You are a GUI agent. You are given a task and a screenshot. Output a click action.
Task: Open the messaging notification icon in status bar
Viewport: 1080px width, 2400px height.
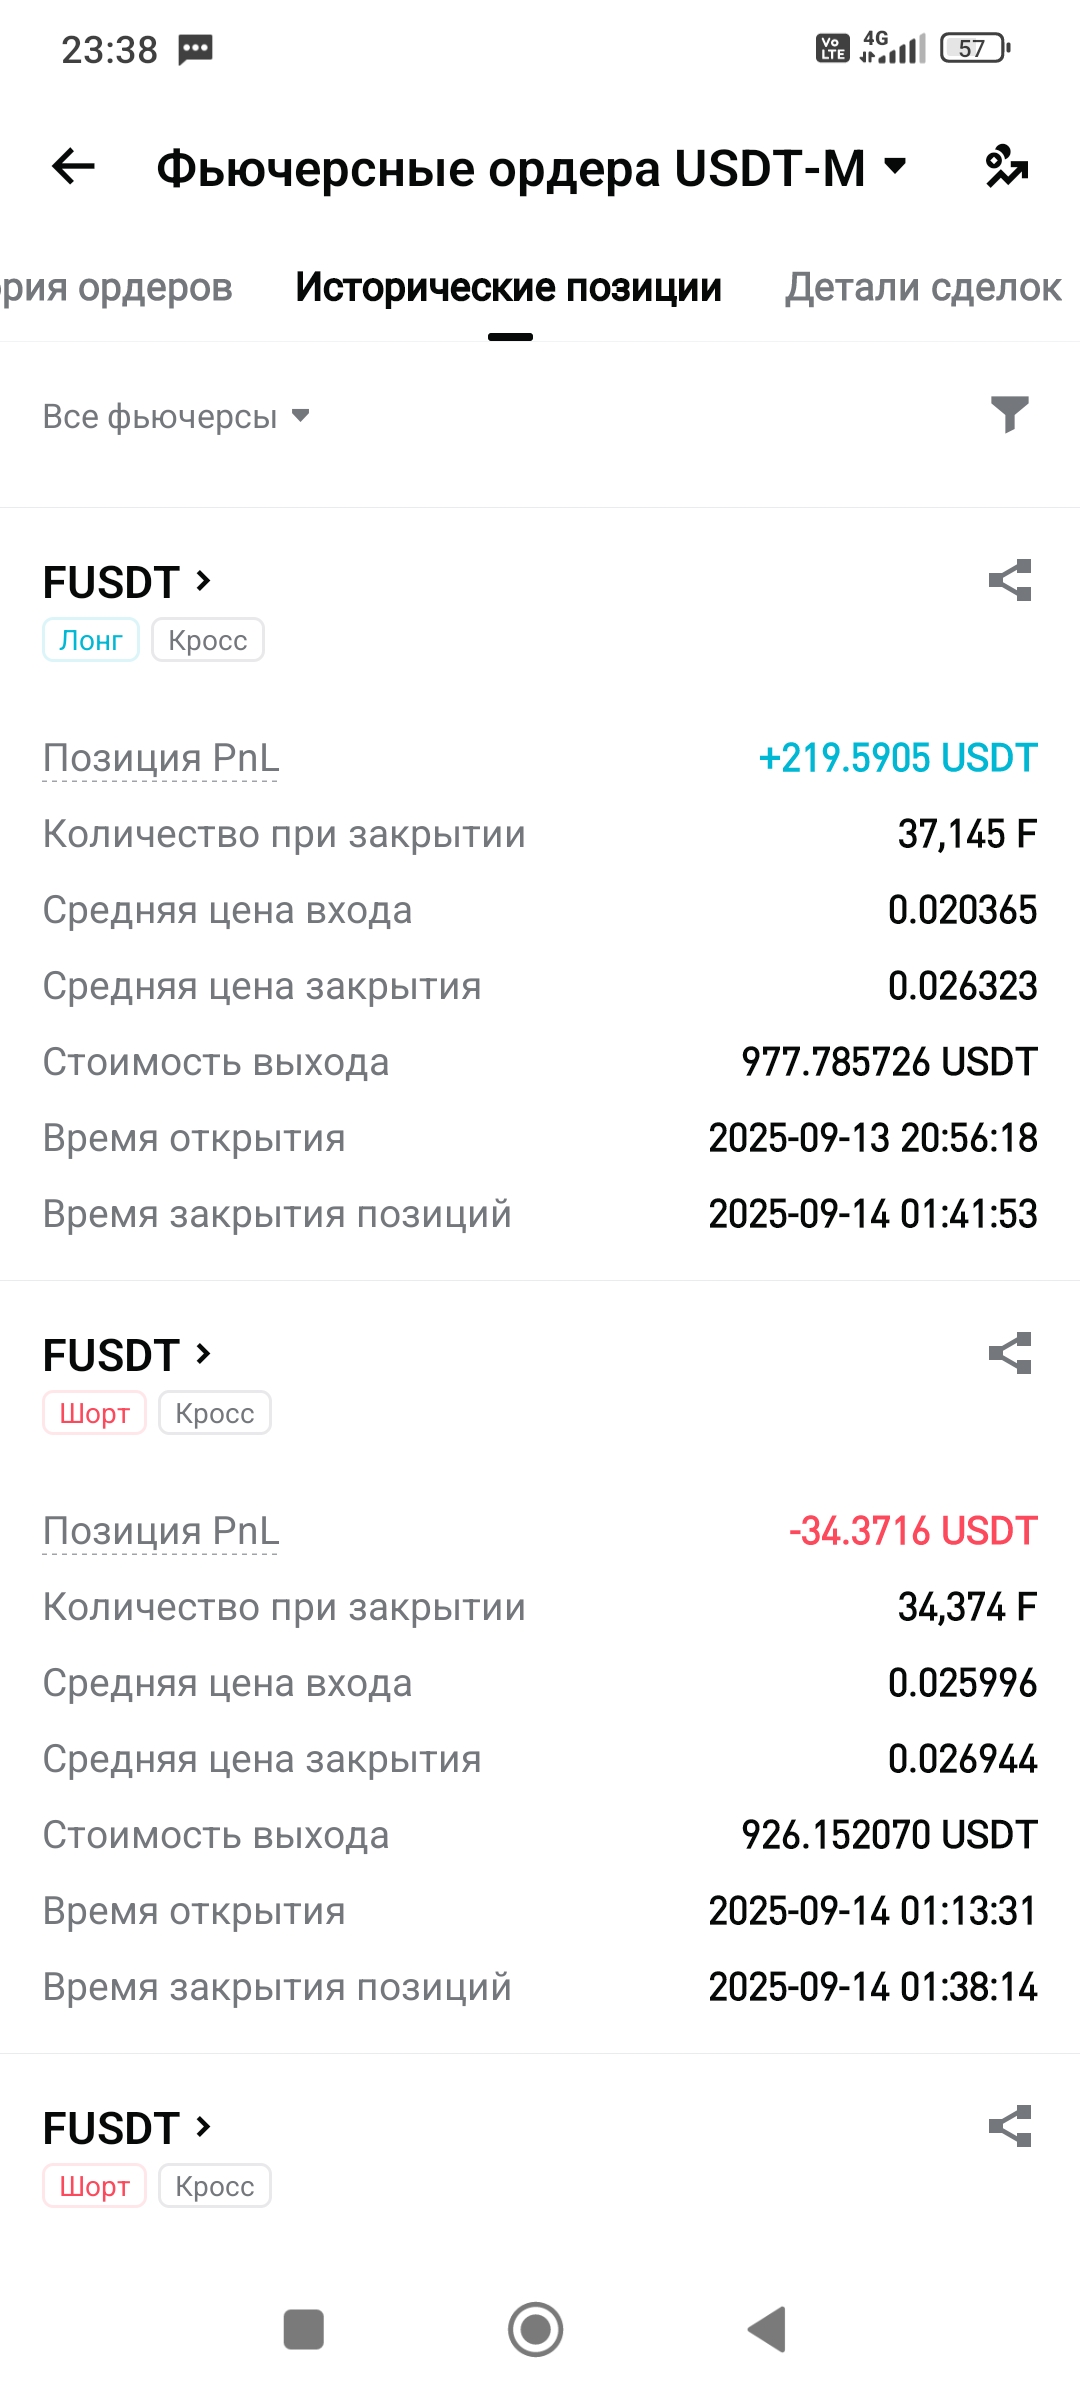195,49
